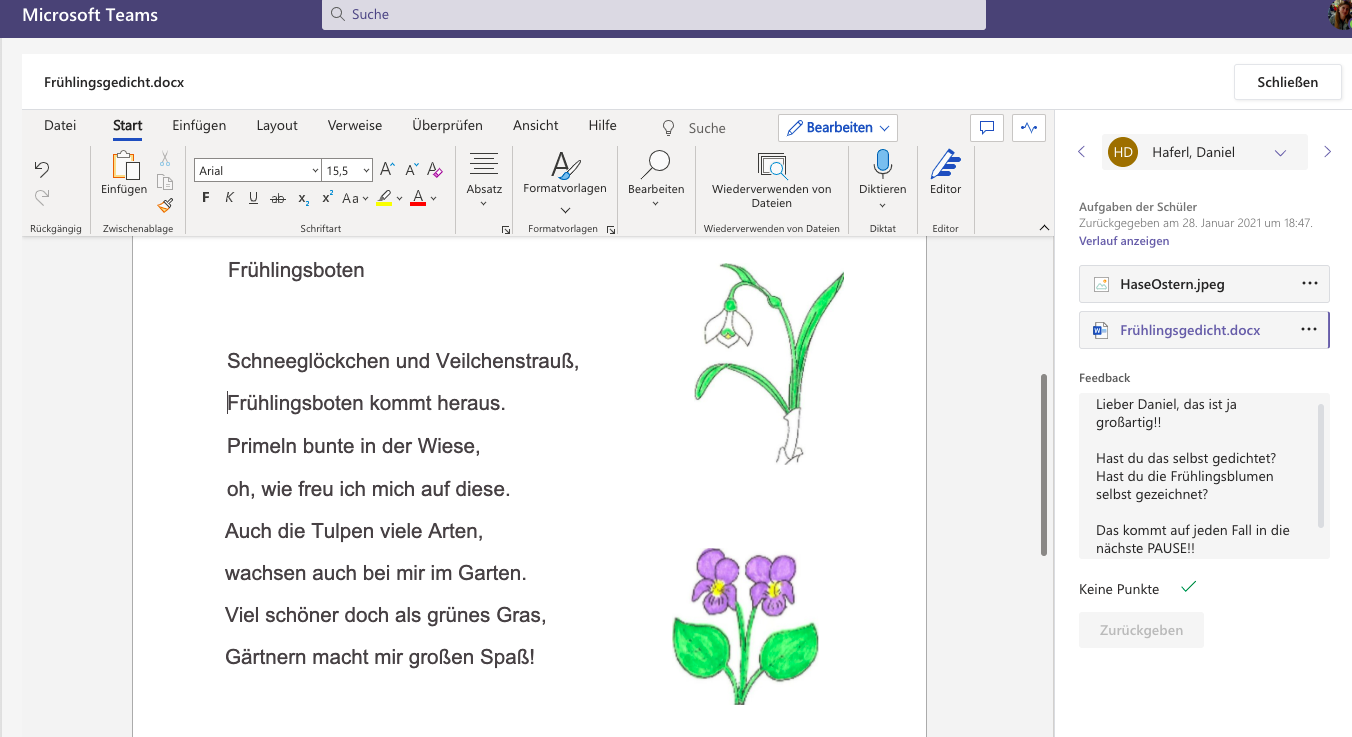Toggle italic formatting with K button

(x=229, y=198)
